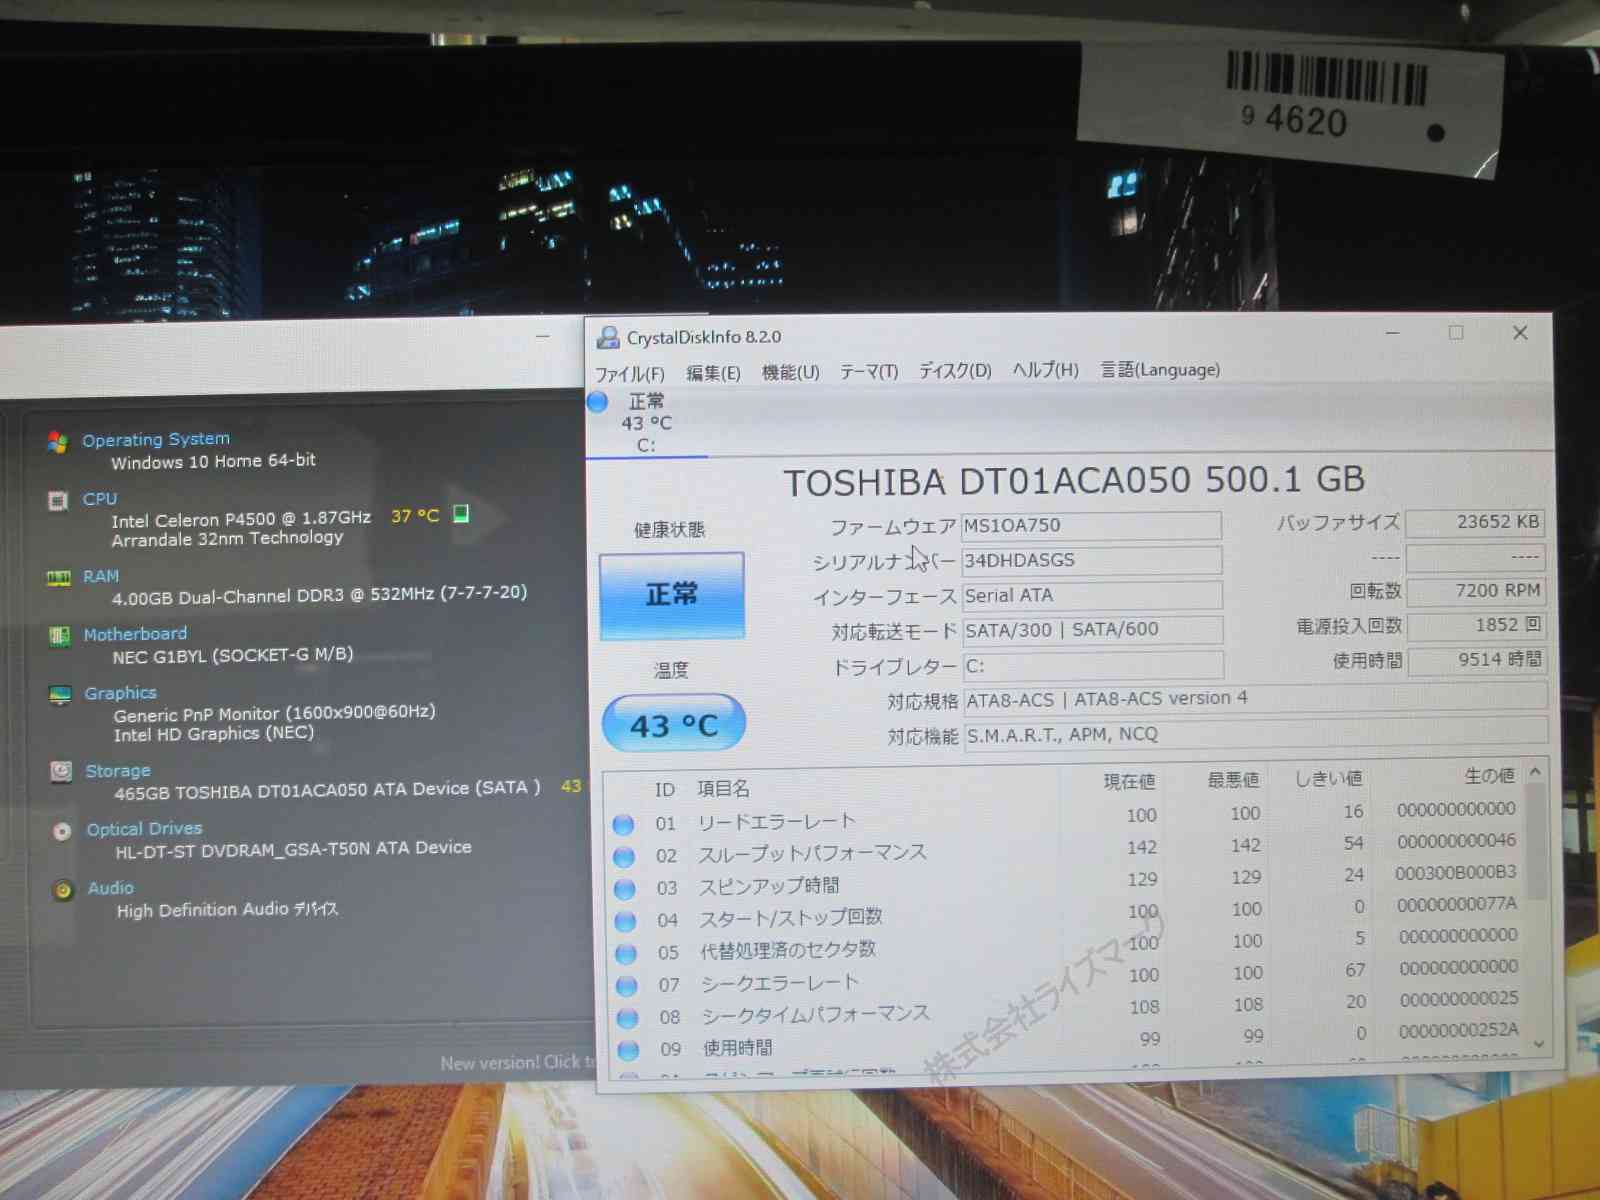Click the Graphics monitor icon
This screenshot has height=1200, width=1600.
click(x=60, y=694)
